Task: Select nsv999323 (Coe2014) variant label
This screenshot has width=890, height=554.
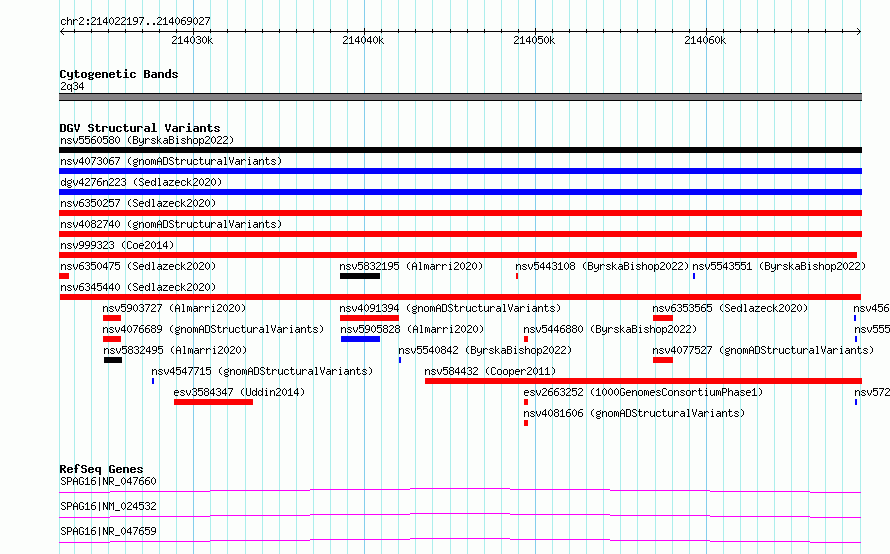Action: [x=117, y=245]
